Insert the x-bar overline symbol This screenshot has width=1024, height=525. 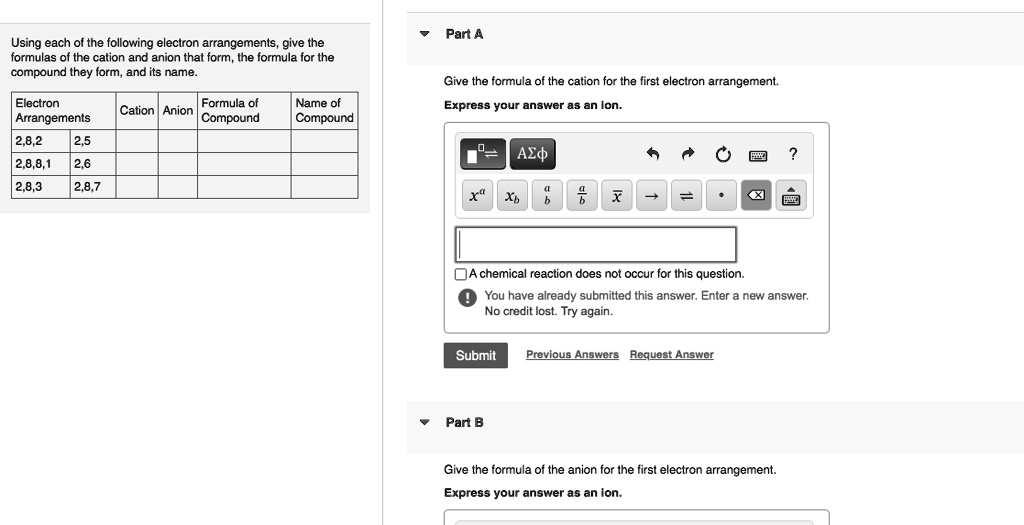click(617, 197)
